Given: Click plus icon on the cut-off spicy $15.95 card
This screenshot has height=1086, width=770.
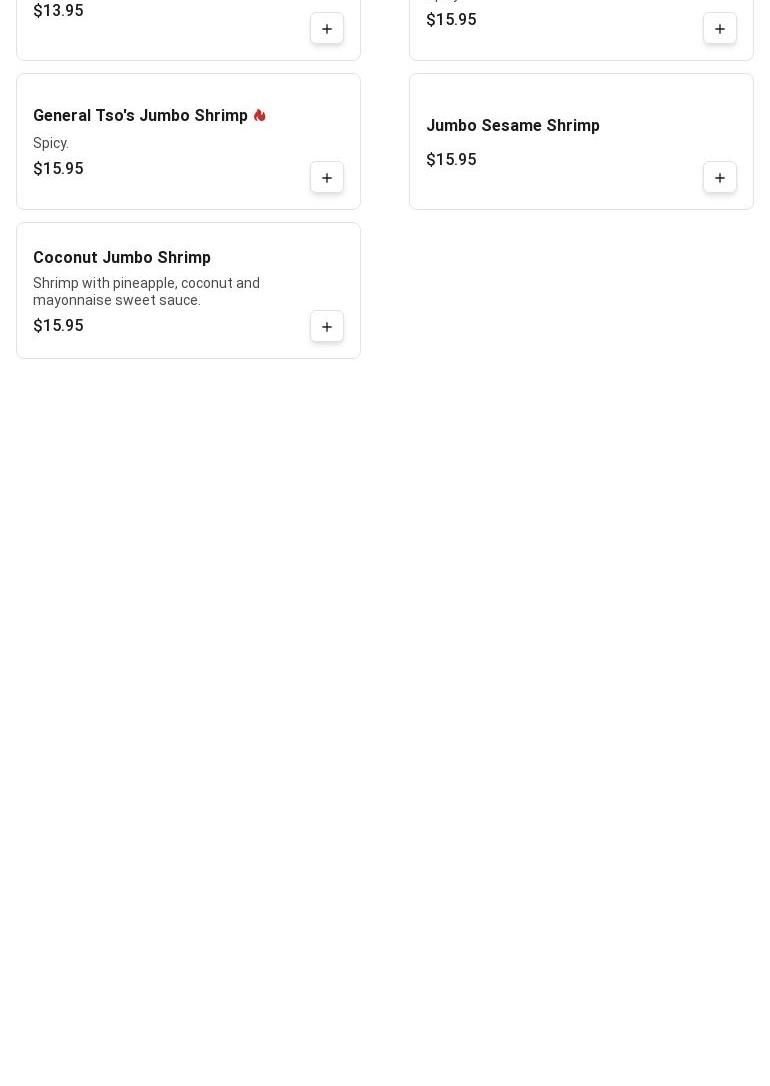Looking at the screenshot, I should tap(719, 29).
